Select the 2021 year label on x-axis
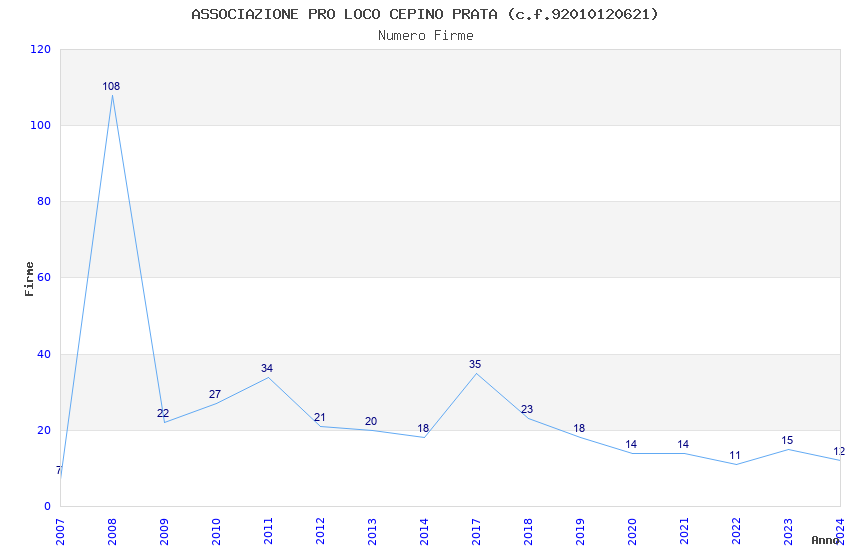The width and height of the screenshot is (850, 550). (685, 532)
